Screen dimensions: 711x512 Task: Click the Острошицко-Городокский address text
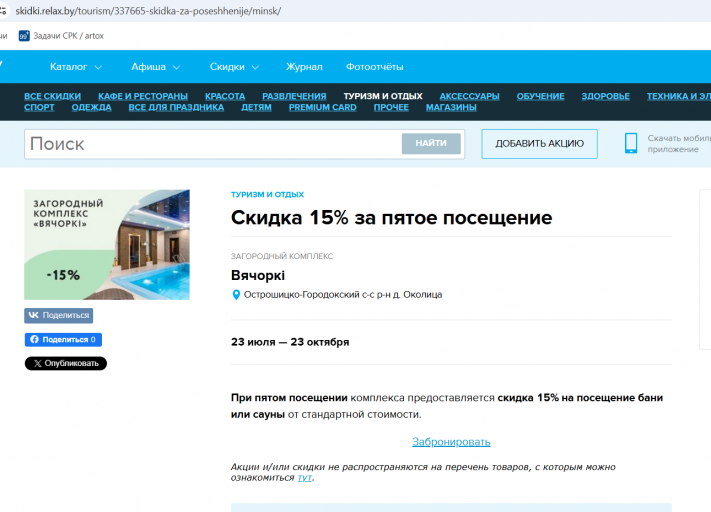tap(343, 295)
